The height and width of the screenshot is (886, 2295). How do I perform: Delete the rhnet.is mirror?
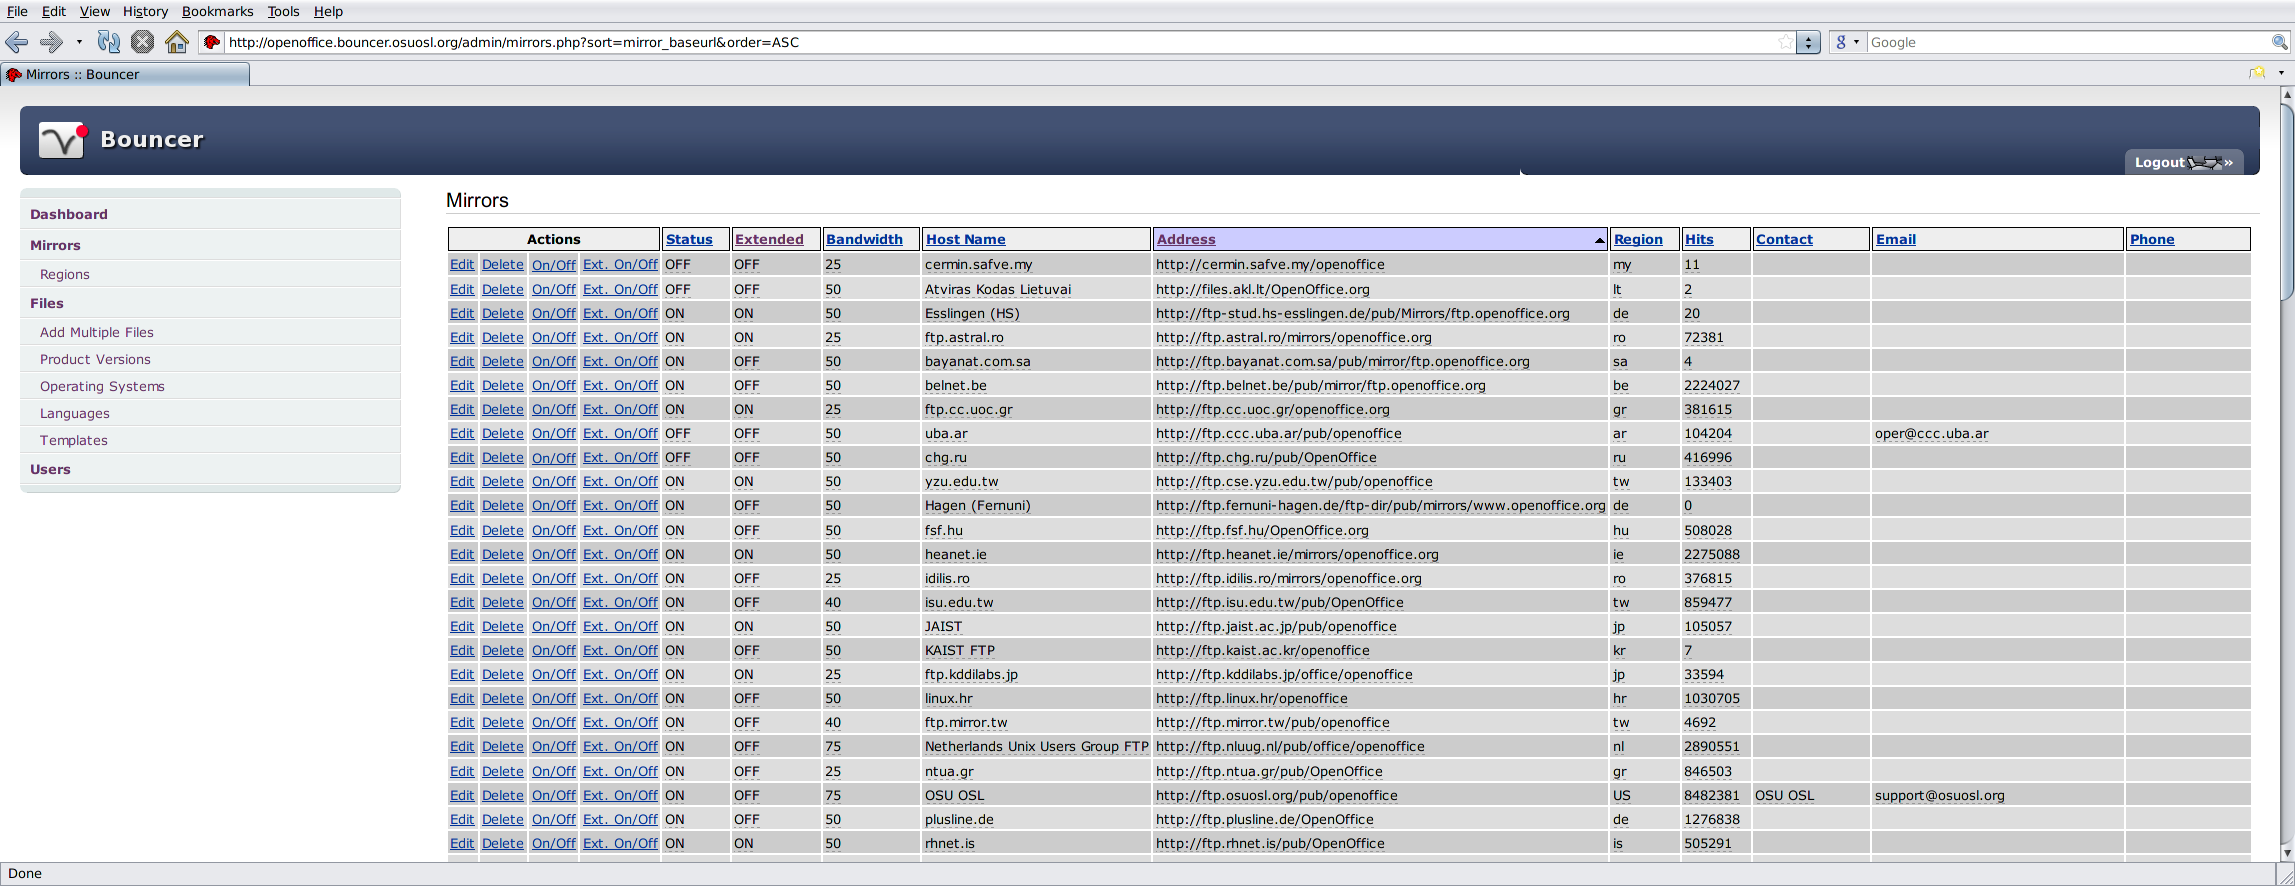pos(503,843)
